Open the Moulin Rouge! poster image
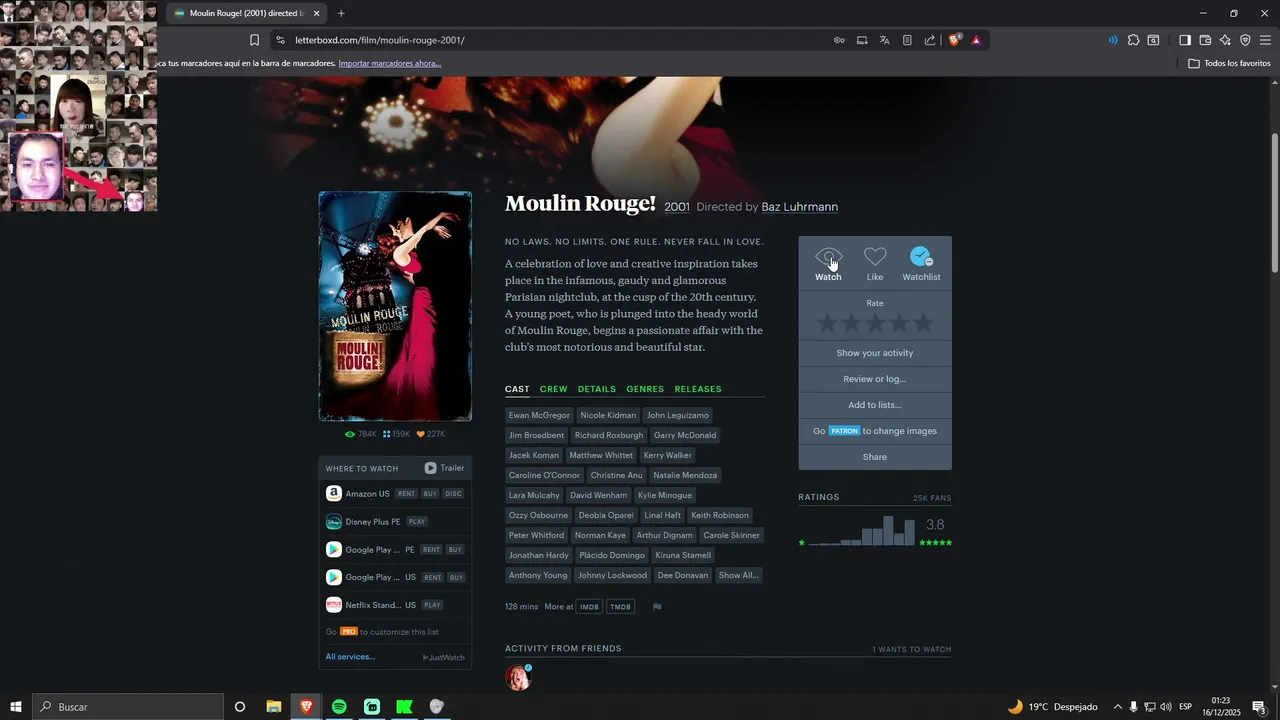 [395, 306]
